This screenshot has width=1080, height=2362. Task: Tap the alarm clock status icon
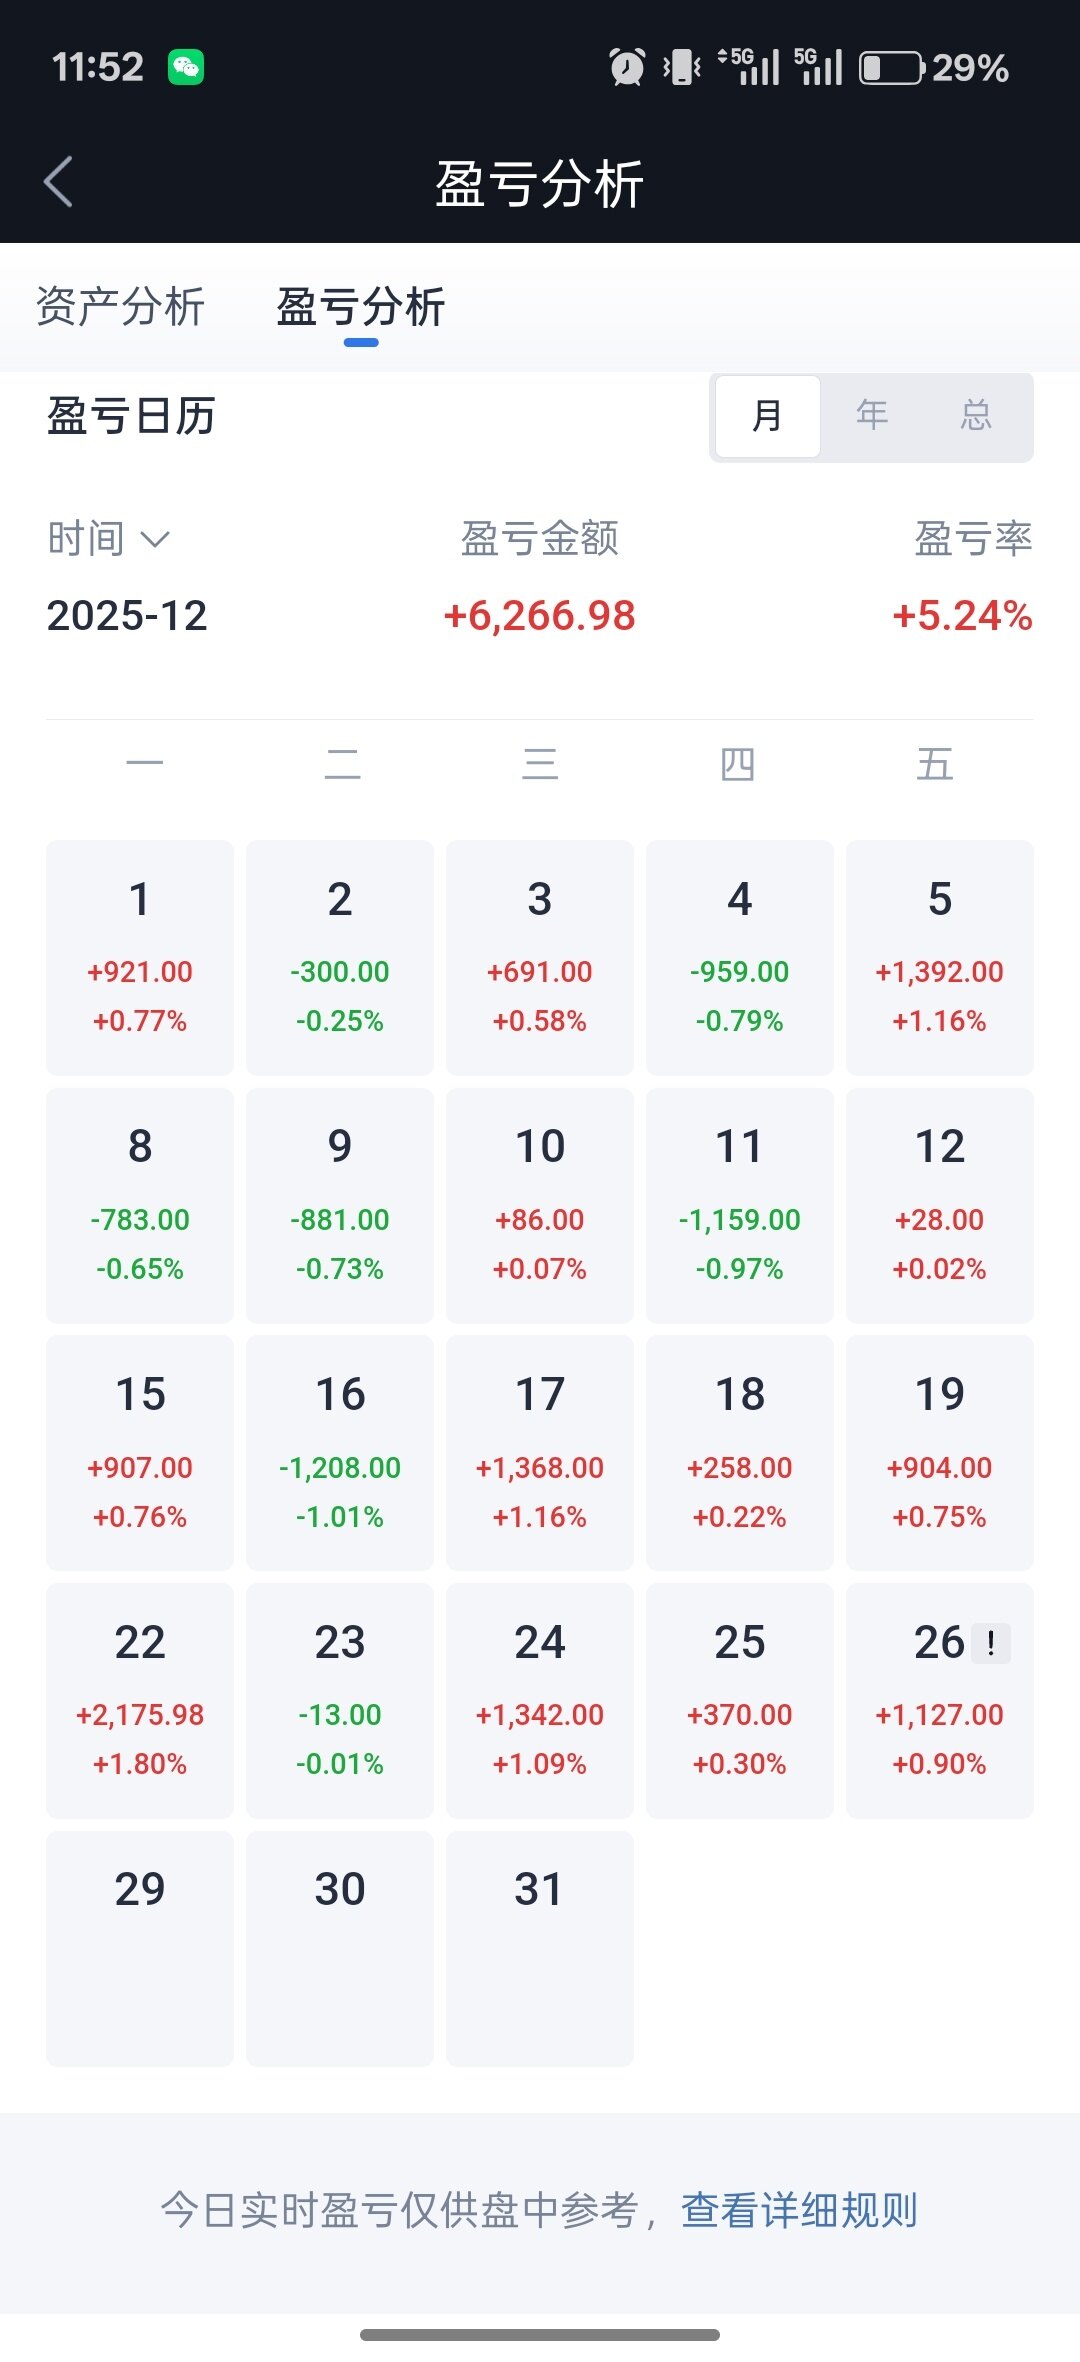pos(627,68)
